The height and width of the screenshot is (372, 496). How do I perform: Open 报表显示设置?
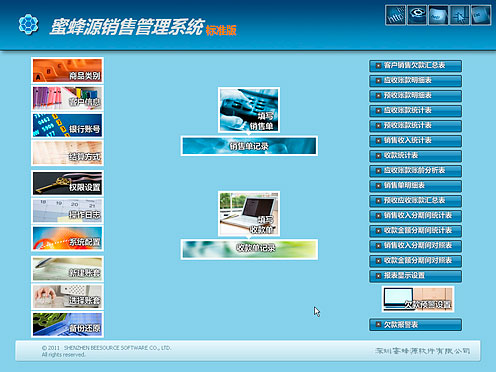point(415,276)
